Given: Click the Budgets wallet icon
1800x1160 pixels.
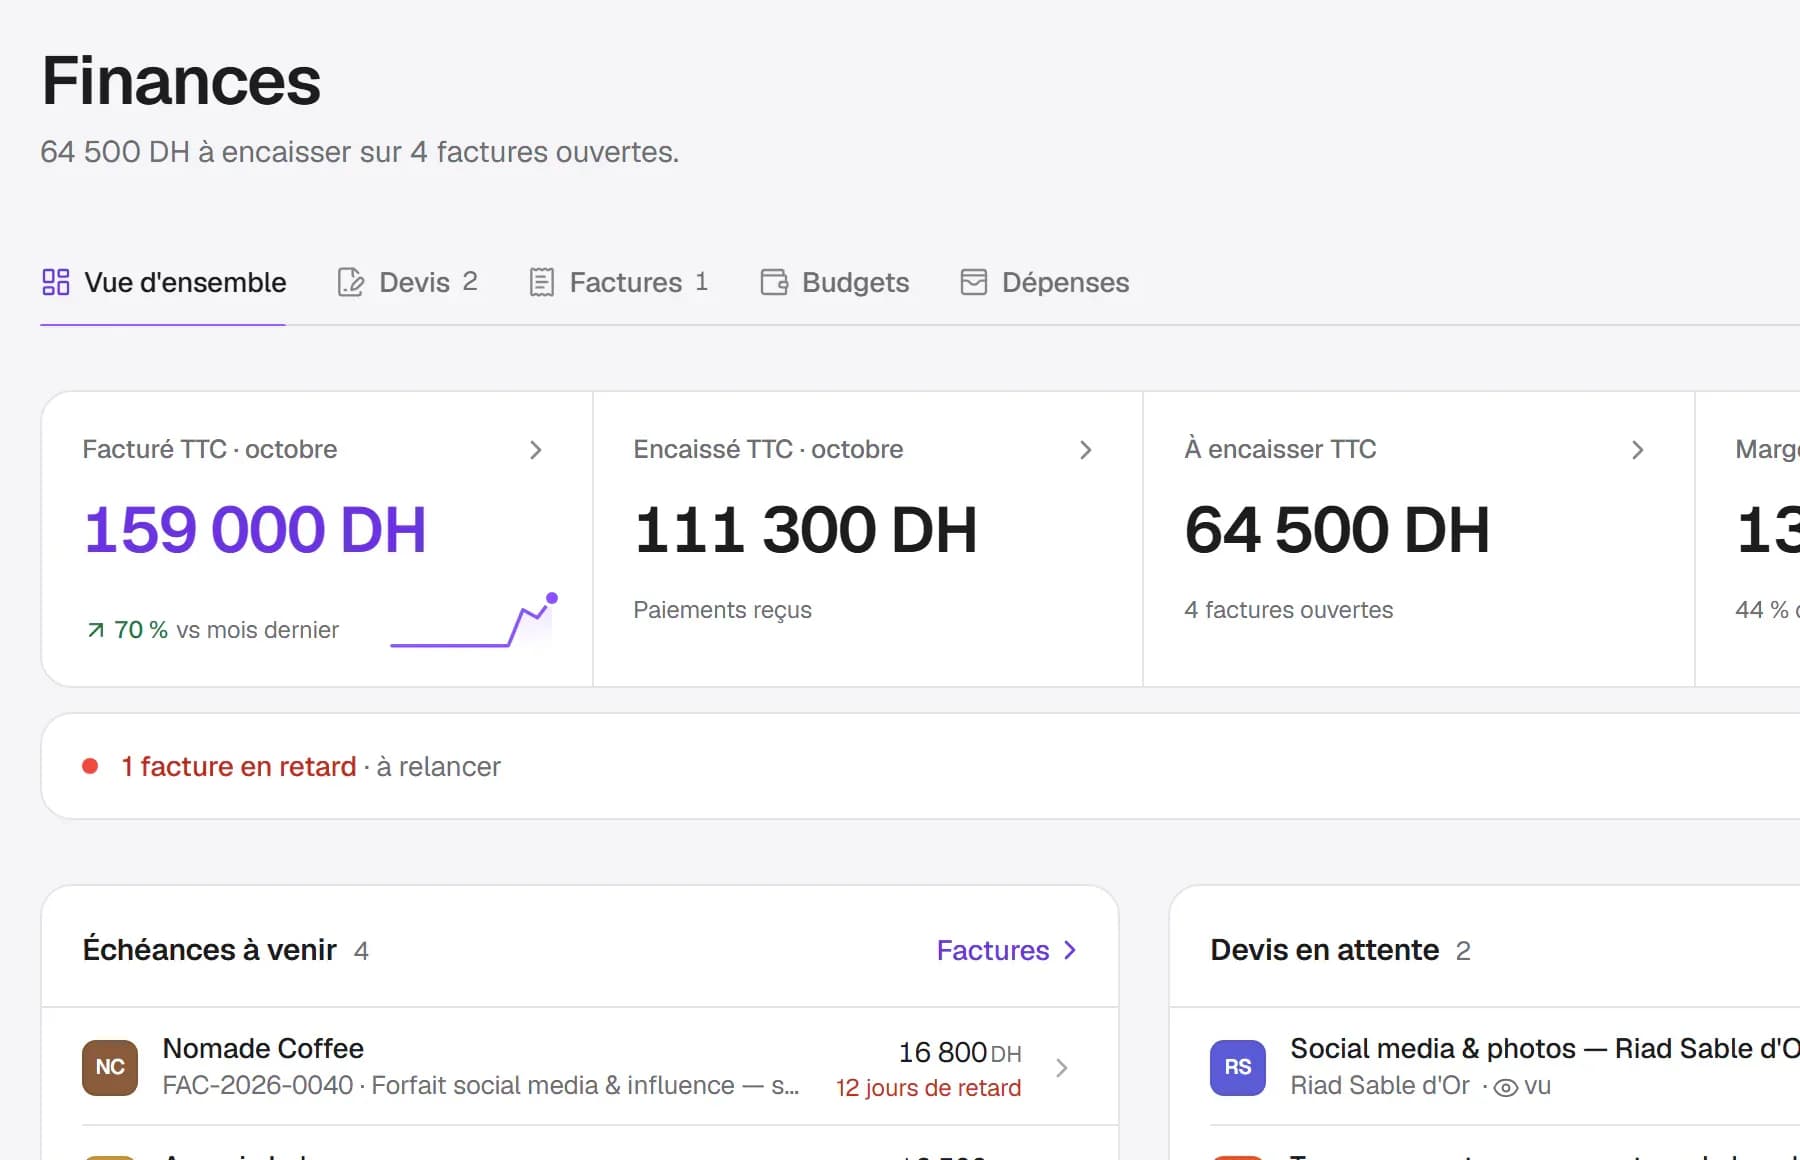Looking at the screenshot, I should pyautogui.click(x=774, y=282).
